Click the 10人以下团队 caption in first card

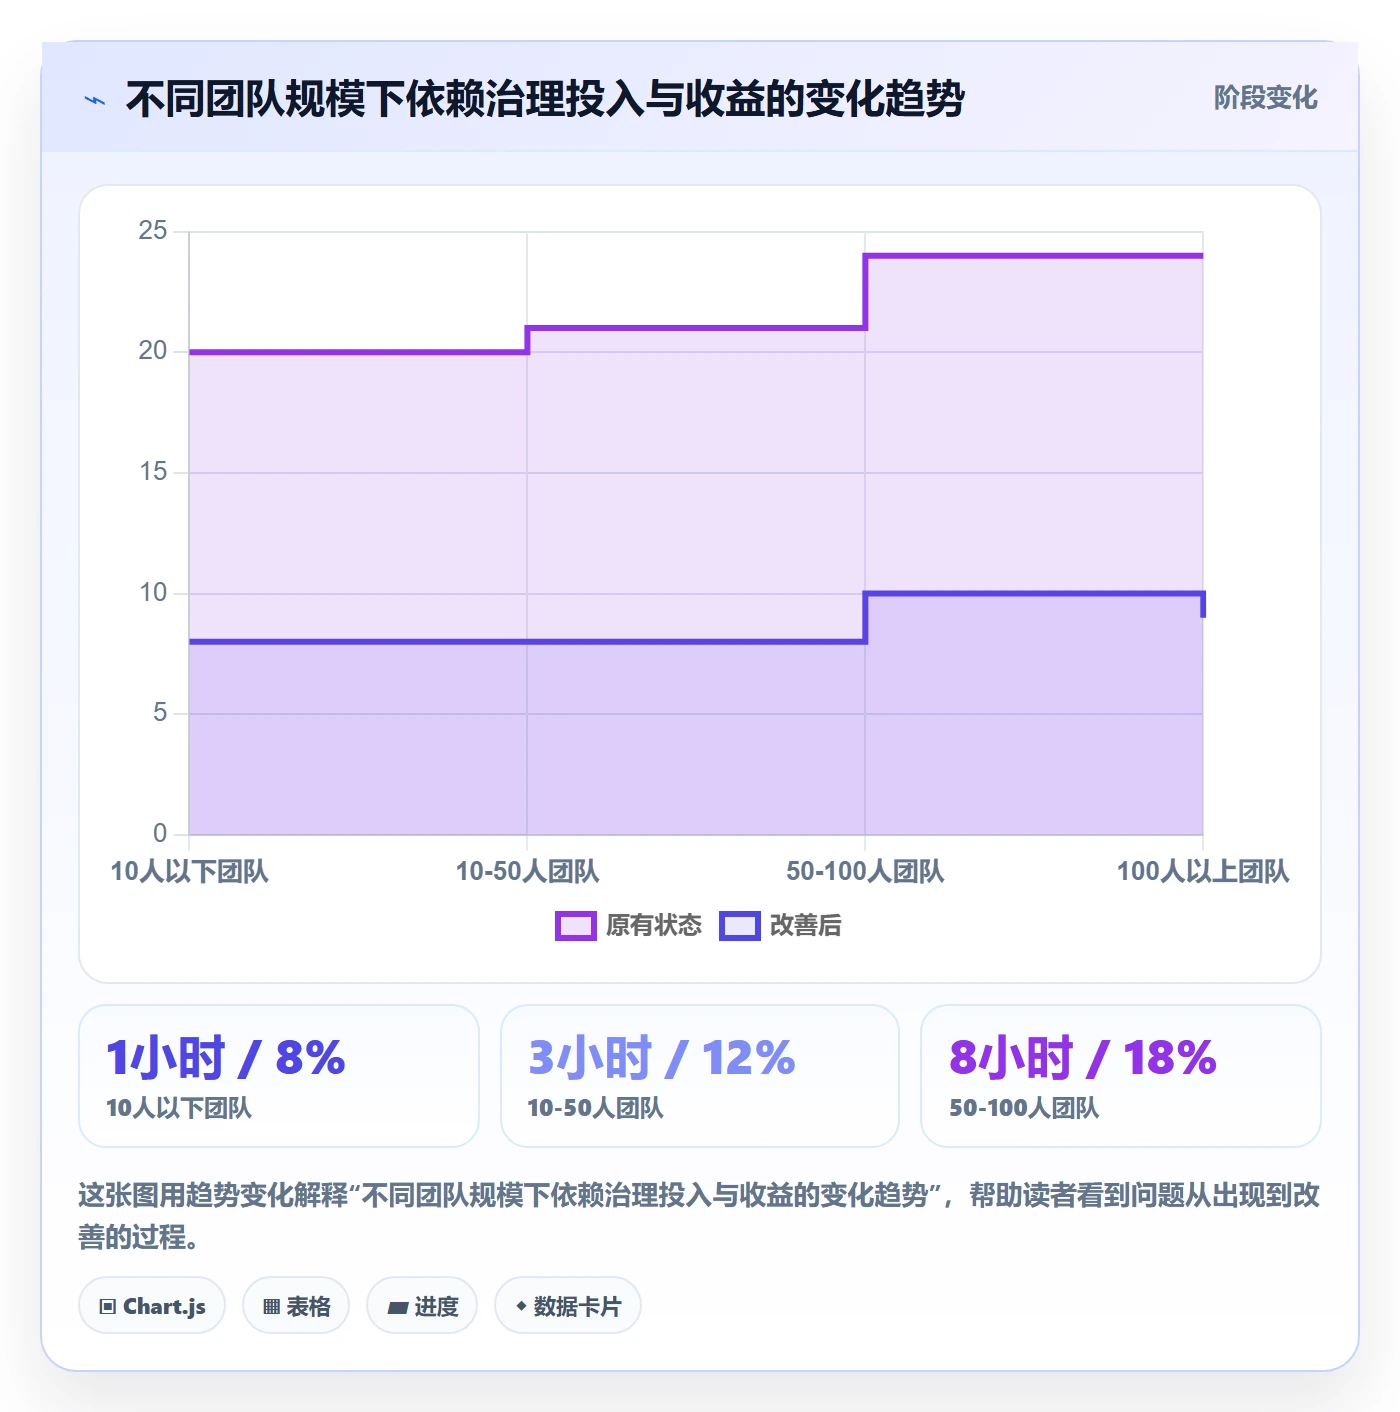[179, 1108]
